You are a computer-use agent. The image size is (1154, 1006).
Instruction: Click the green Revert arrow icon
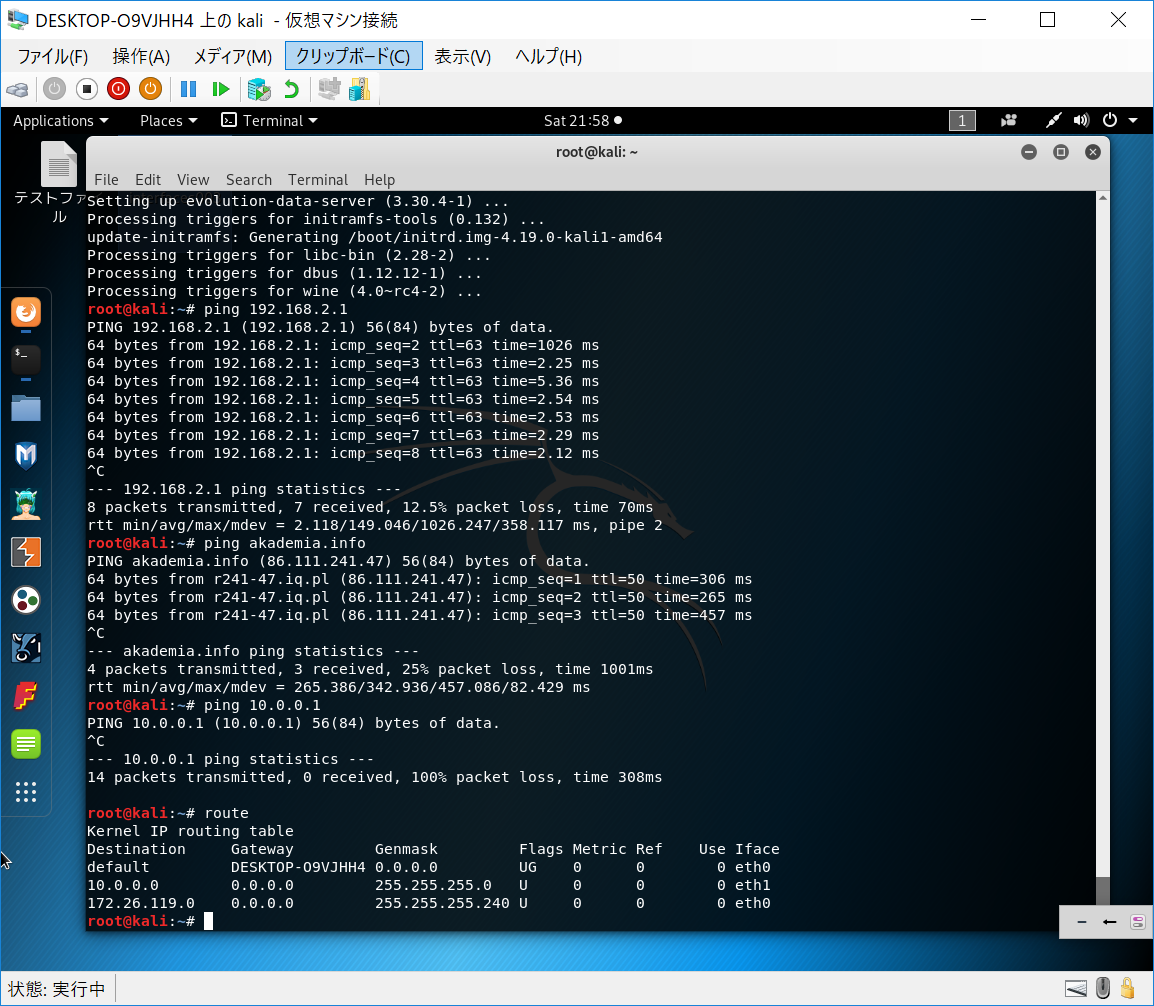291,89
